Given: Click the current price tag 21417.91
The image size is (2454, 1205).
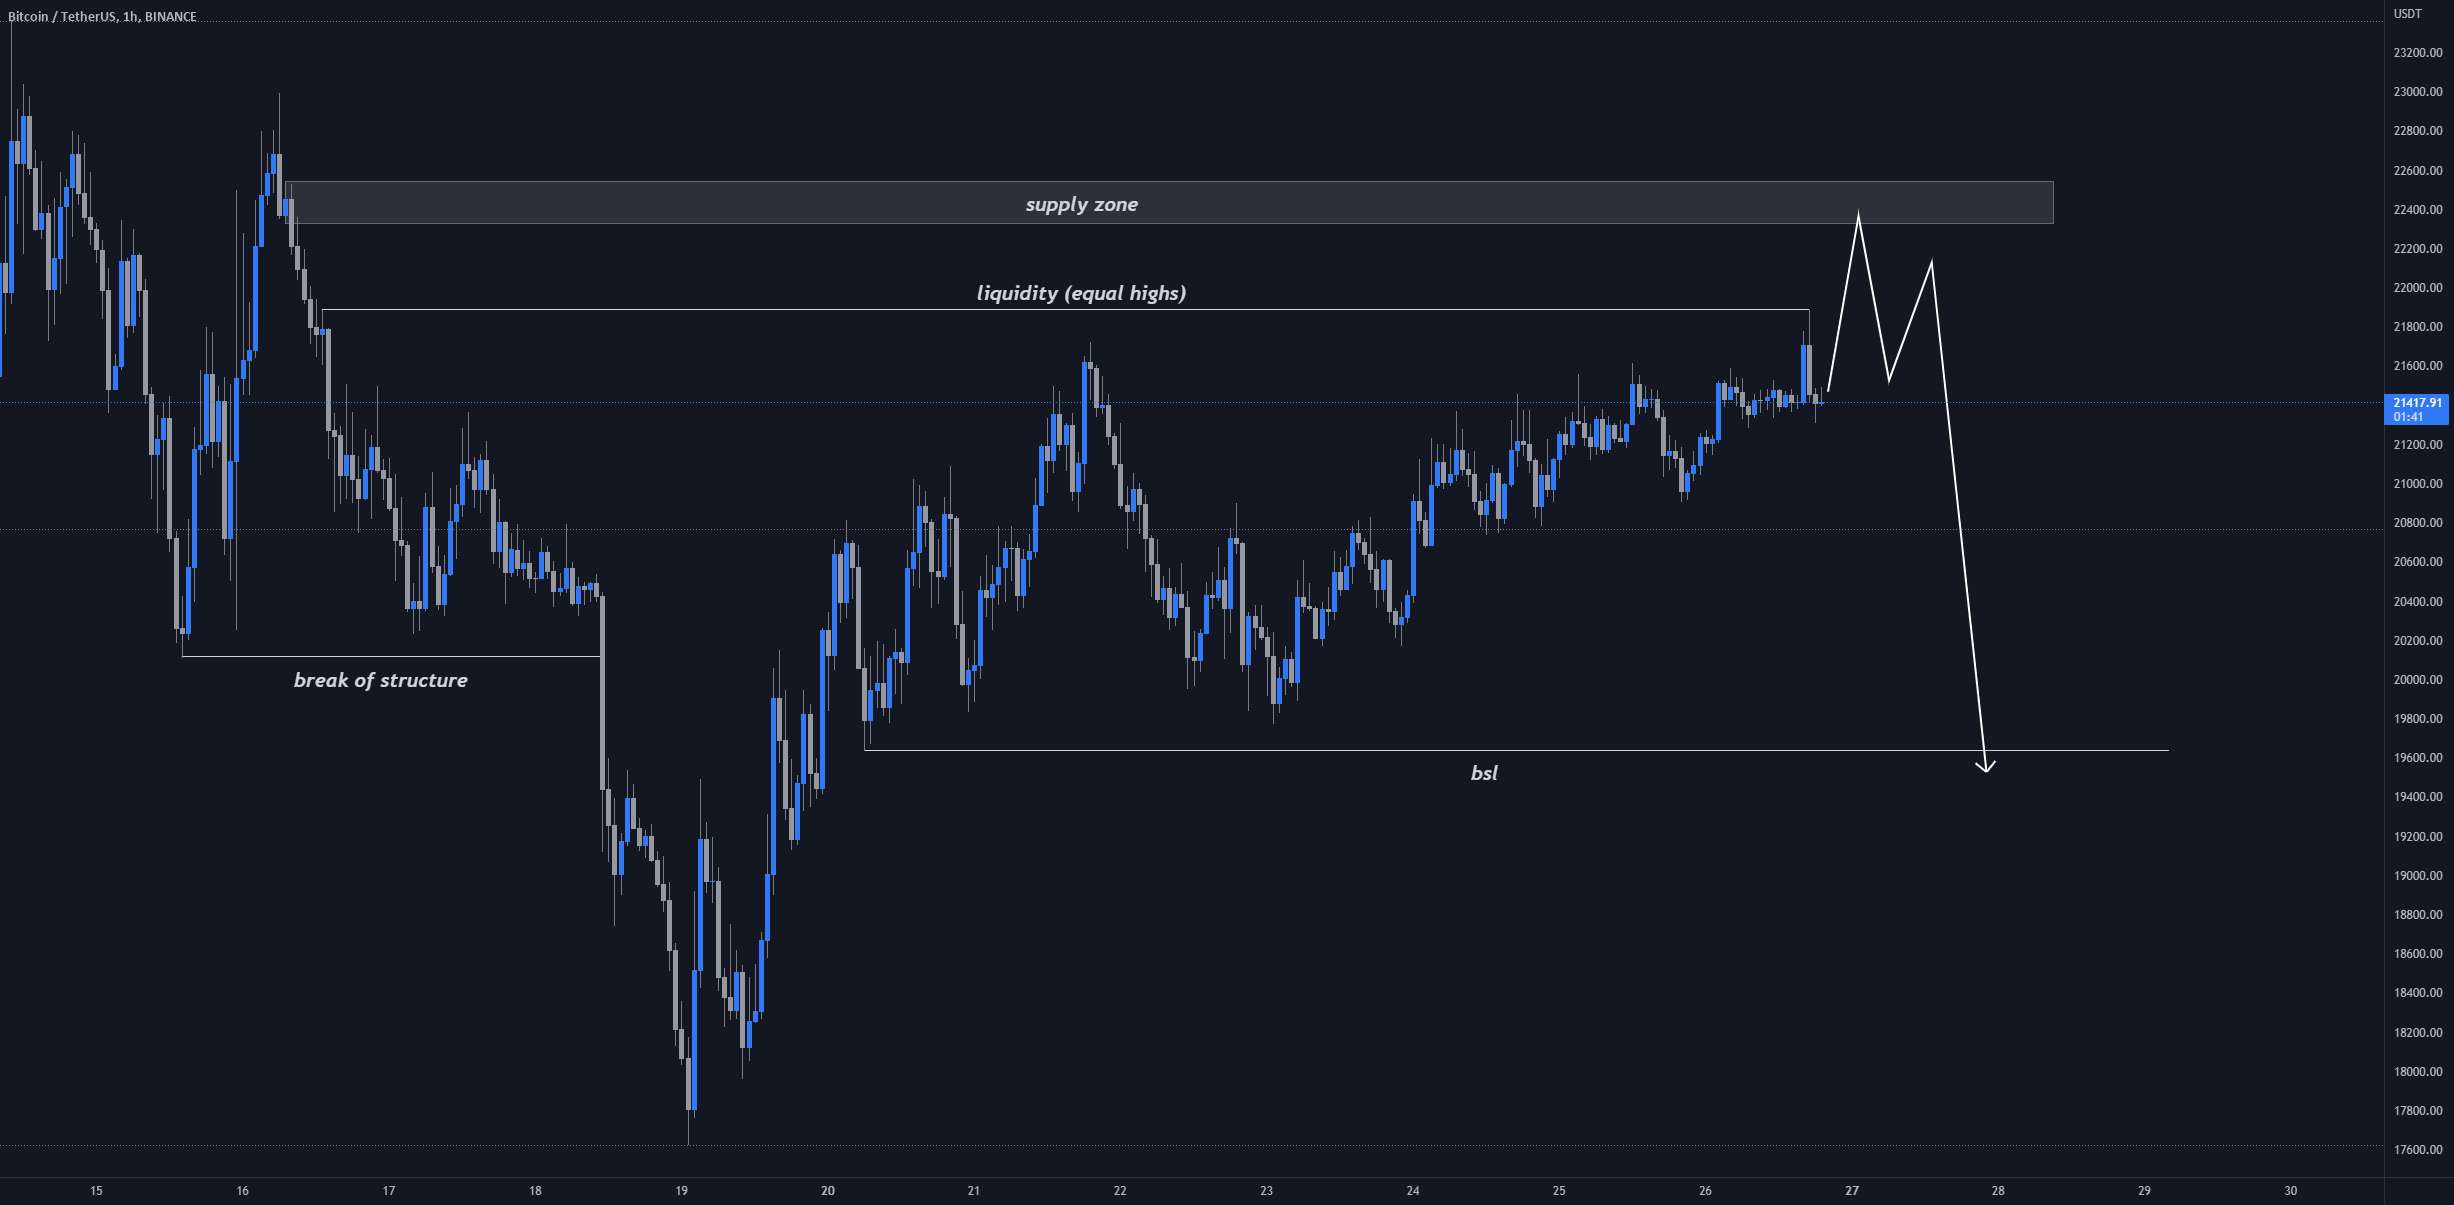Looking at the screenshot, I should pyautogui.click(x=2417, y=409).
